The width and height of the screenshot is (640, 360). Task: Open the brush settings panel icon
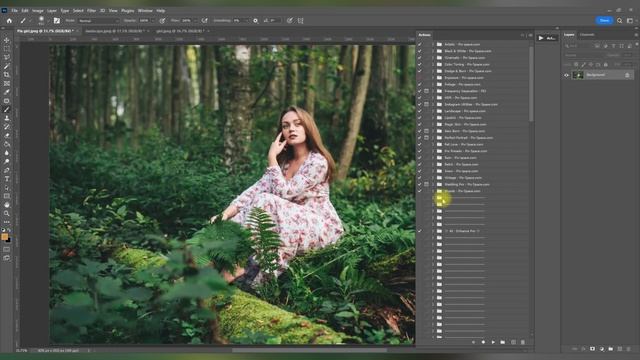[57, 20]
